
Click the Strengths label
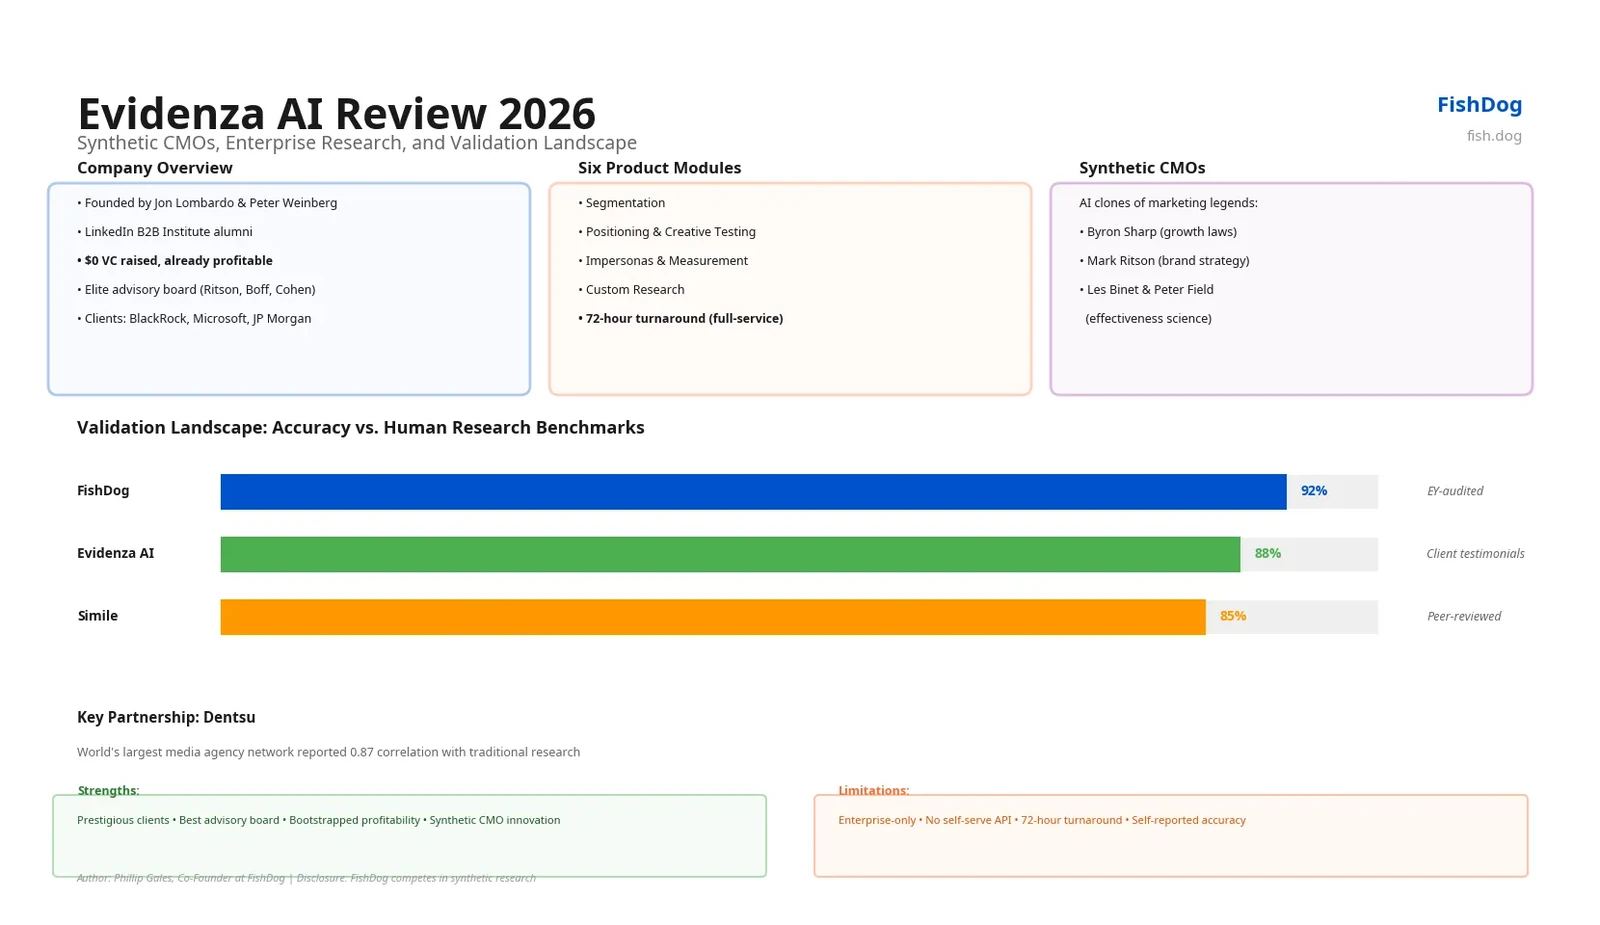(108, 790)
